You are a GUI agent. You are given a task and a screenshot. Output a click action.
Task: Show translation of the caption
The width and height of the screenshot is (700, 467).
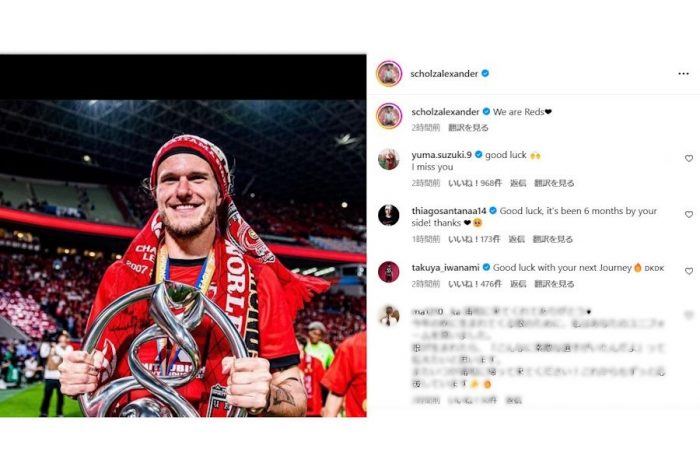(x=468, y=128)
